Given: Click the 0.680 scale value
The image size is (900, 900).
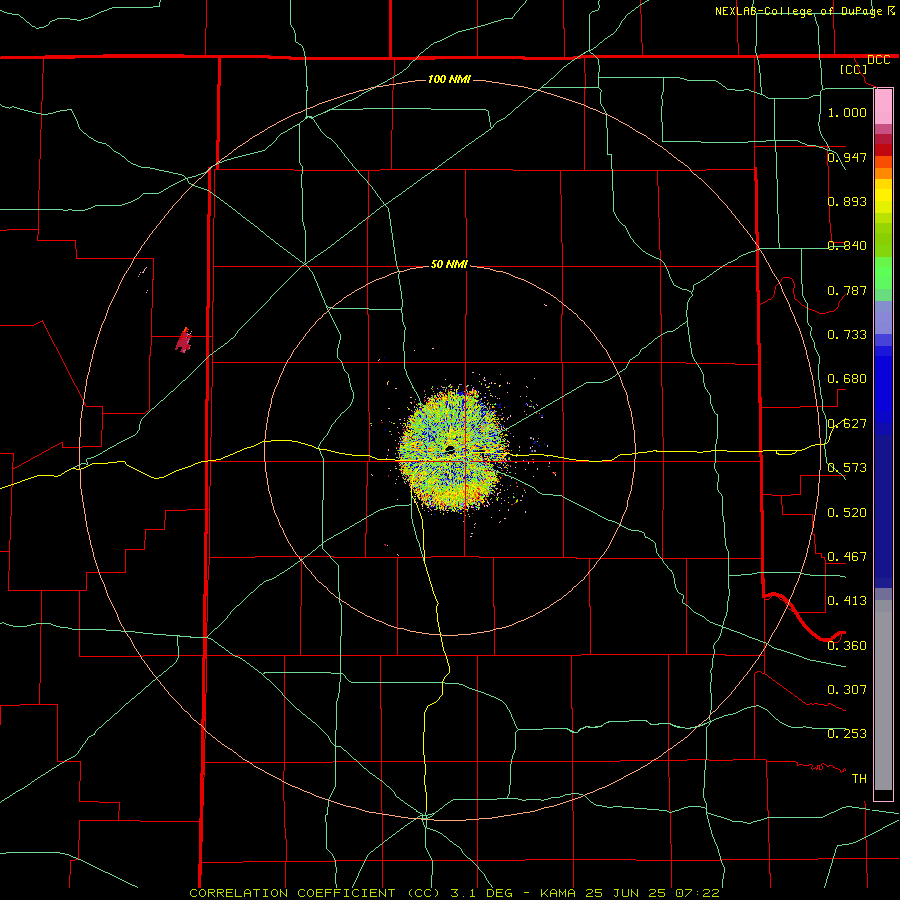Looking at the screenshot, I should [847, 379].
